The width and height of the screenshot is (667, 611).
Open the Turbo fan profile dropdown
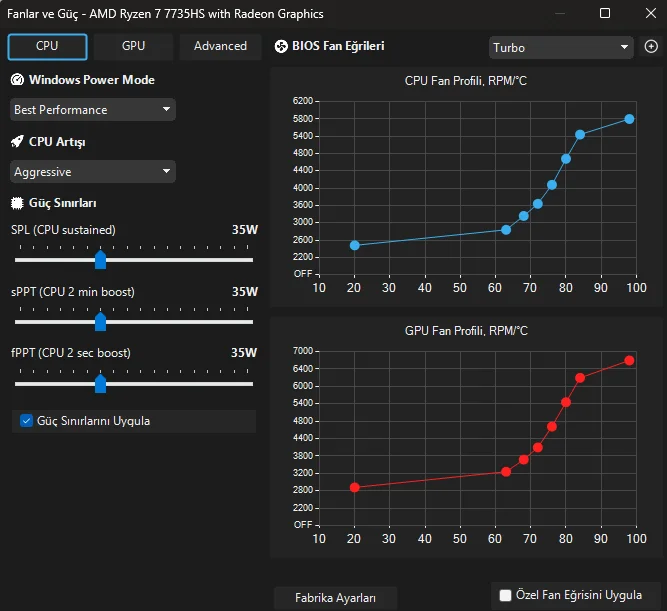click(x=561, y=47)
